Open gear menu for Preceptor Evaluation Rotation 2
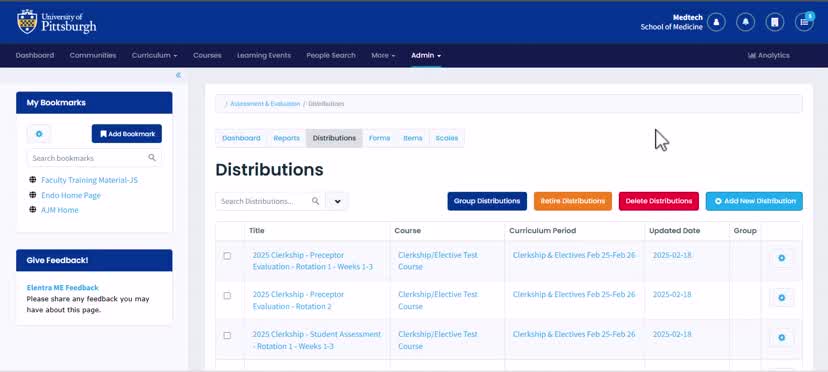828x372 pixels. coord(782,297)
